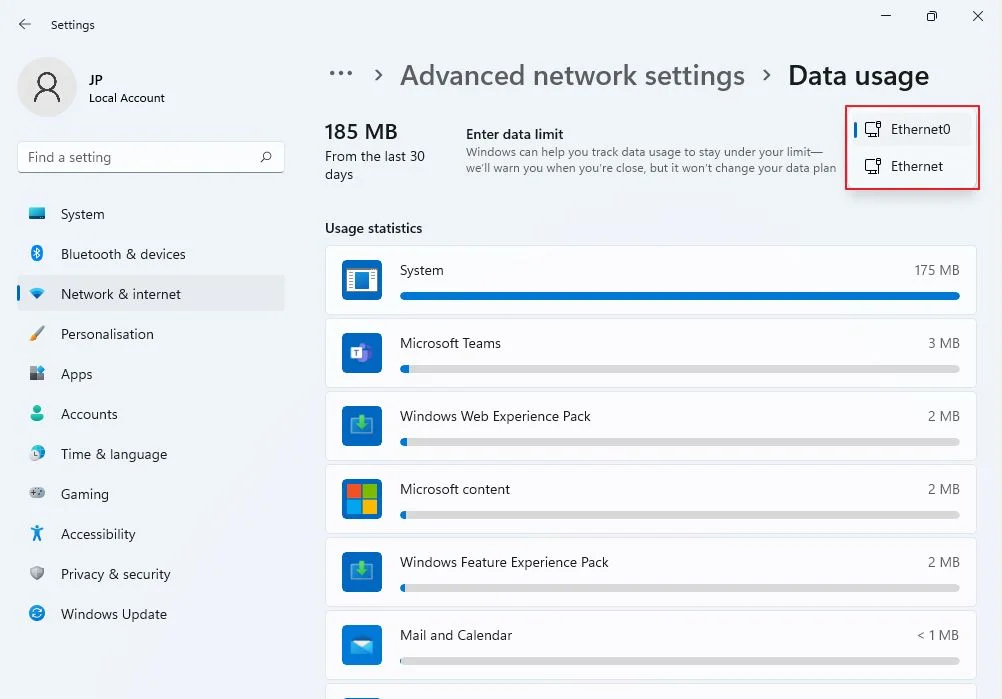The height and width of the screenshot is (699, 1002).
Task: Click the Accessibility figure icon
Action: tap(37, 533)
